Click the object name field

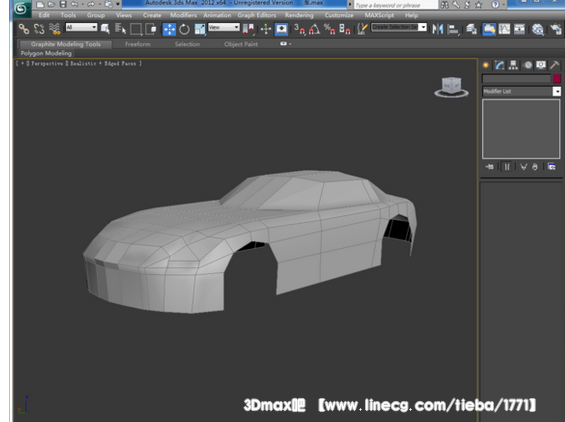pyautogui.click(x=516, y=78)
